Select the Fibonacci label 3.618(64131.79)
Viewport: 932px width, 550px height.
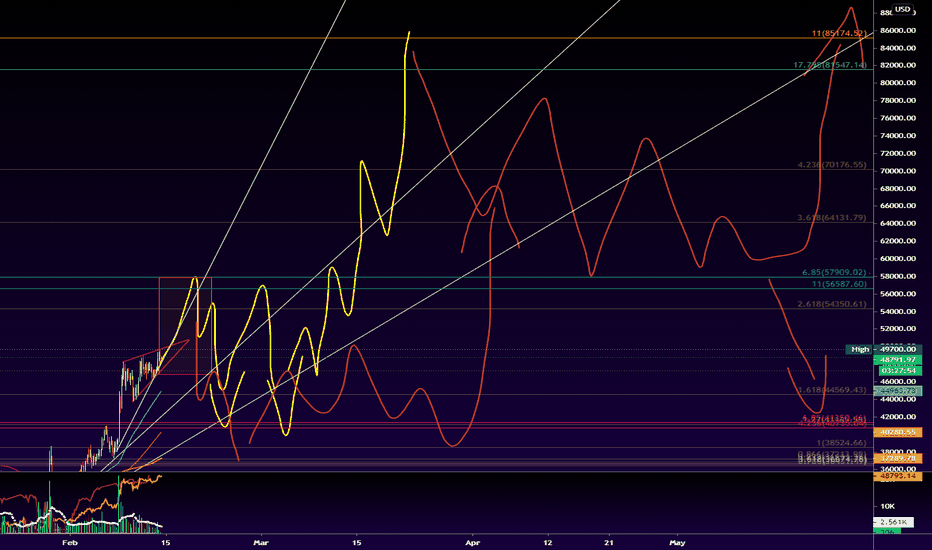pyautogui.click(x=832, y=218)
